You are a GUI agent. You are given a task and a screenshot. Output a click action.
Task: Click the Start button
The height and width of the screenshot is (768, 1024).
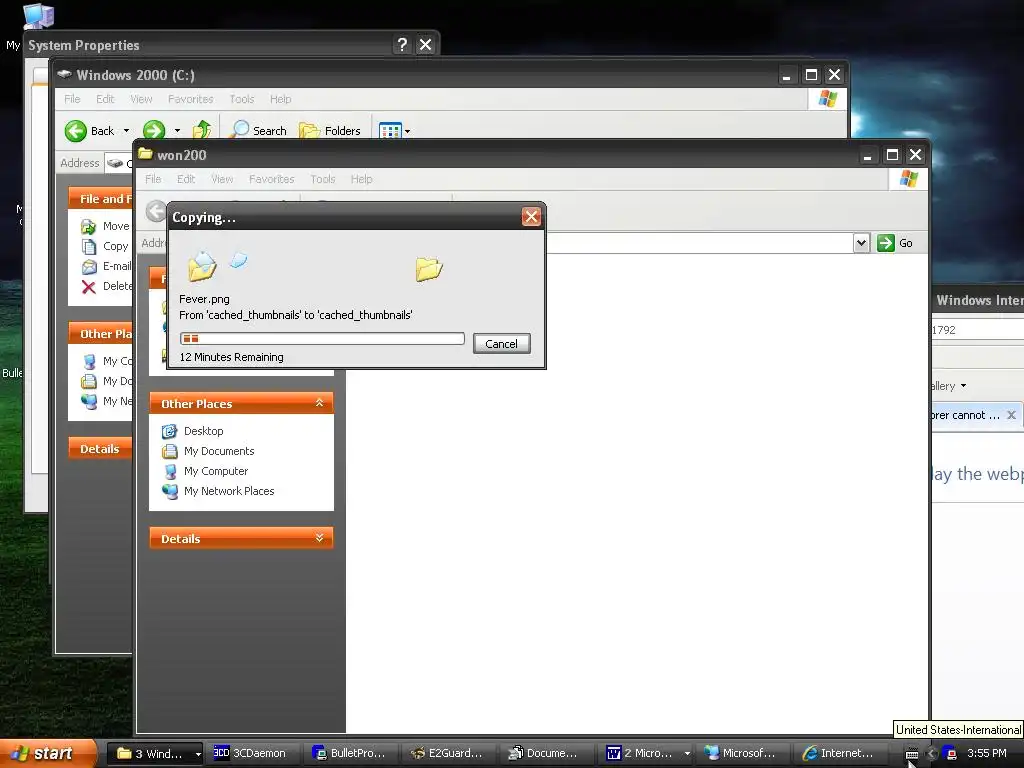[48, 753]
